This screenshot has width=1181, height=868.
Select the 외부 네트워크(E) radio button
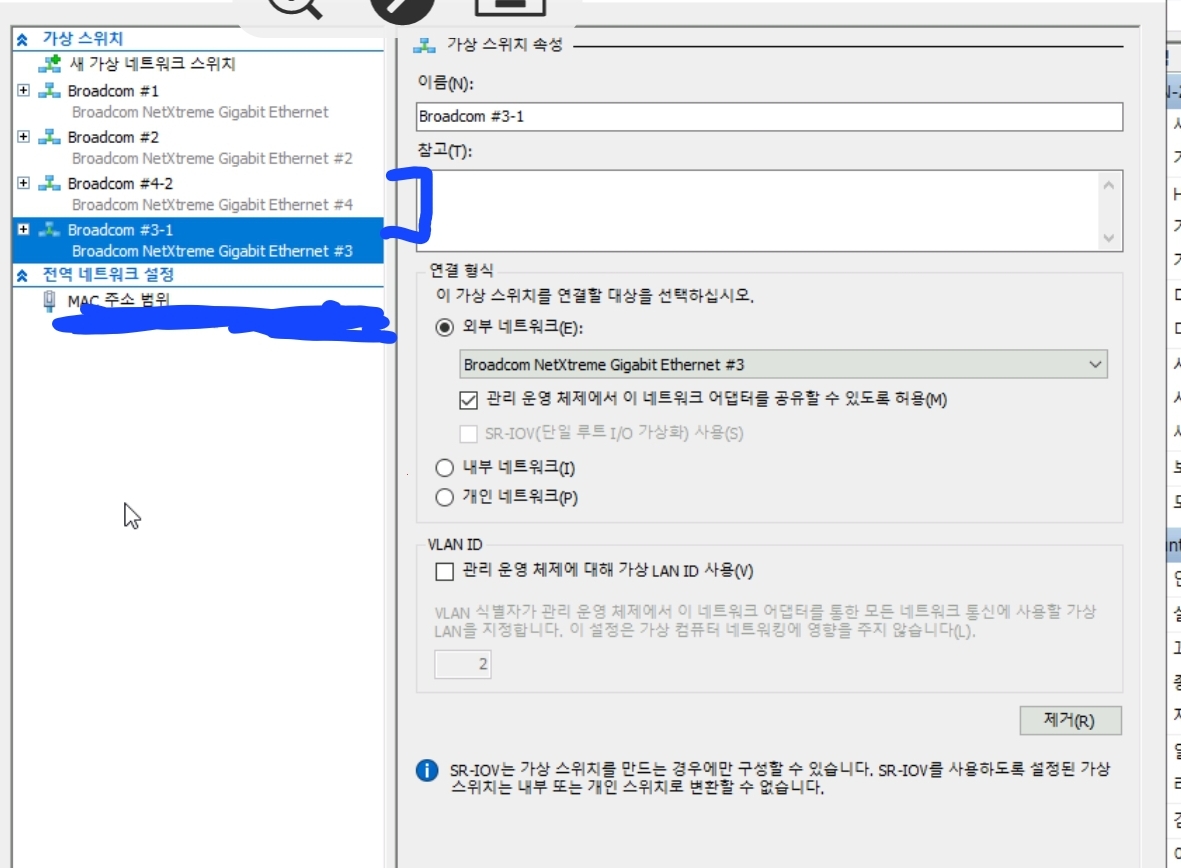click(444, 327)
